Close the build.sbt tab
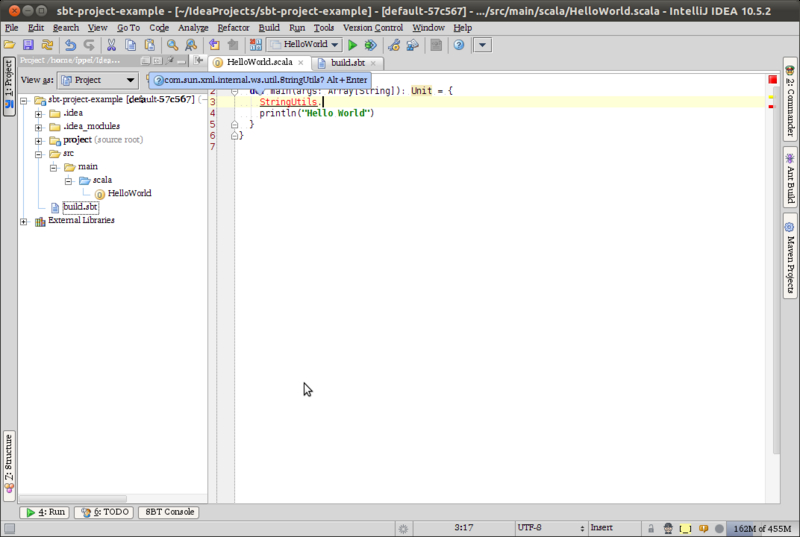This screenshot has width=800, height=537. tap(373, 63)
